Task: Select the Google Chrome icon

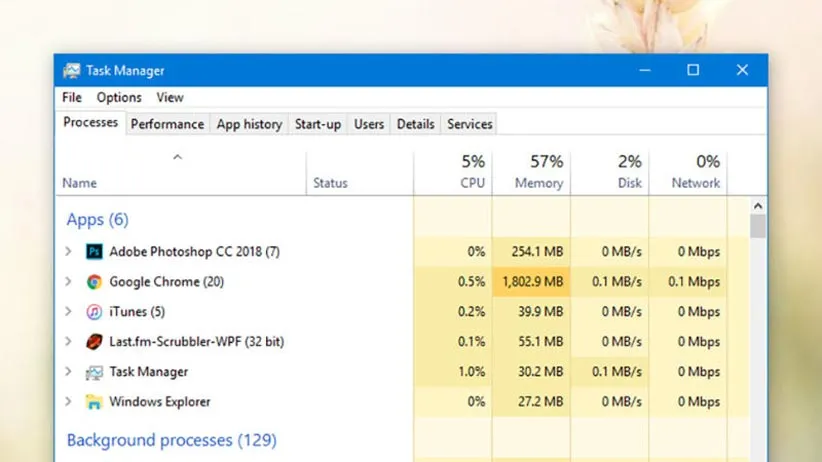Action: tap(94, 282)
